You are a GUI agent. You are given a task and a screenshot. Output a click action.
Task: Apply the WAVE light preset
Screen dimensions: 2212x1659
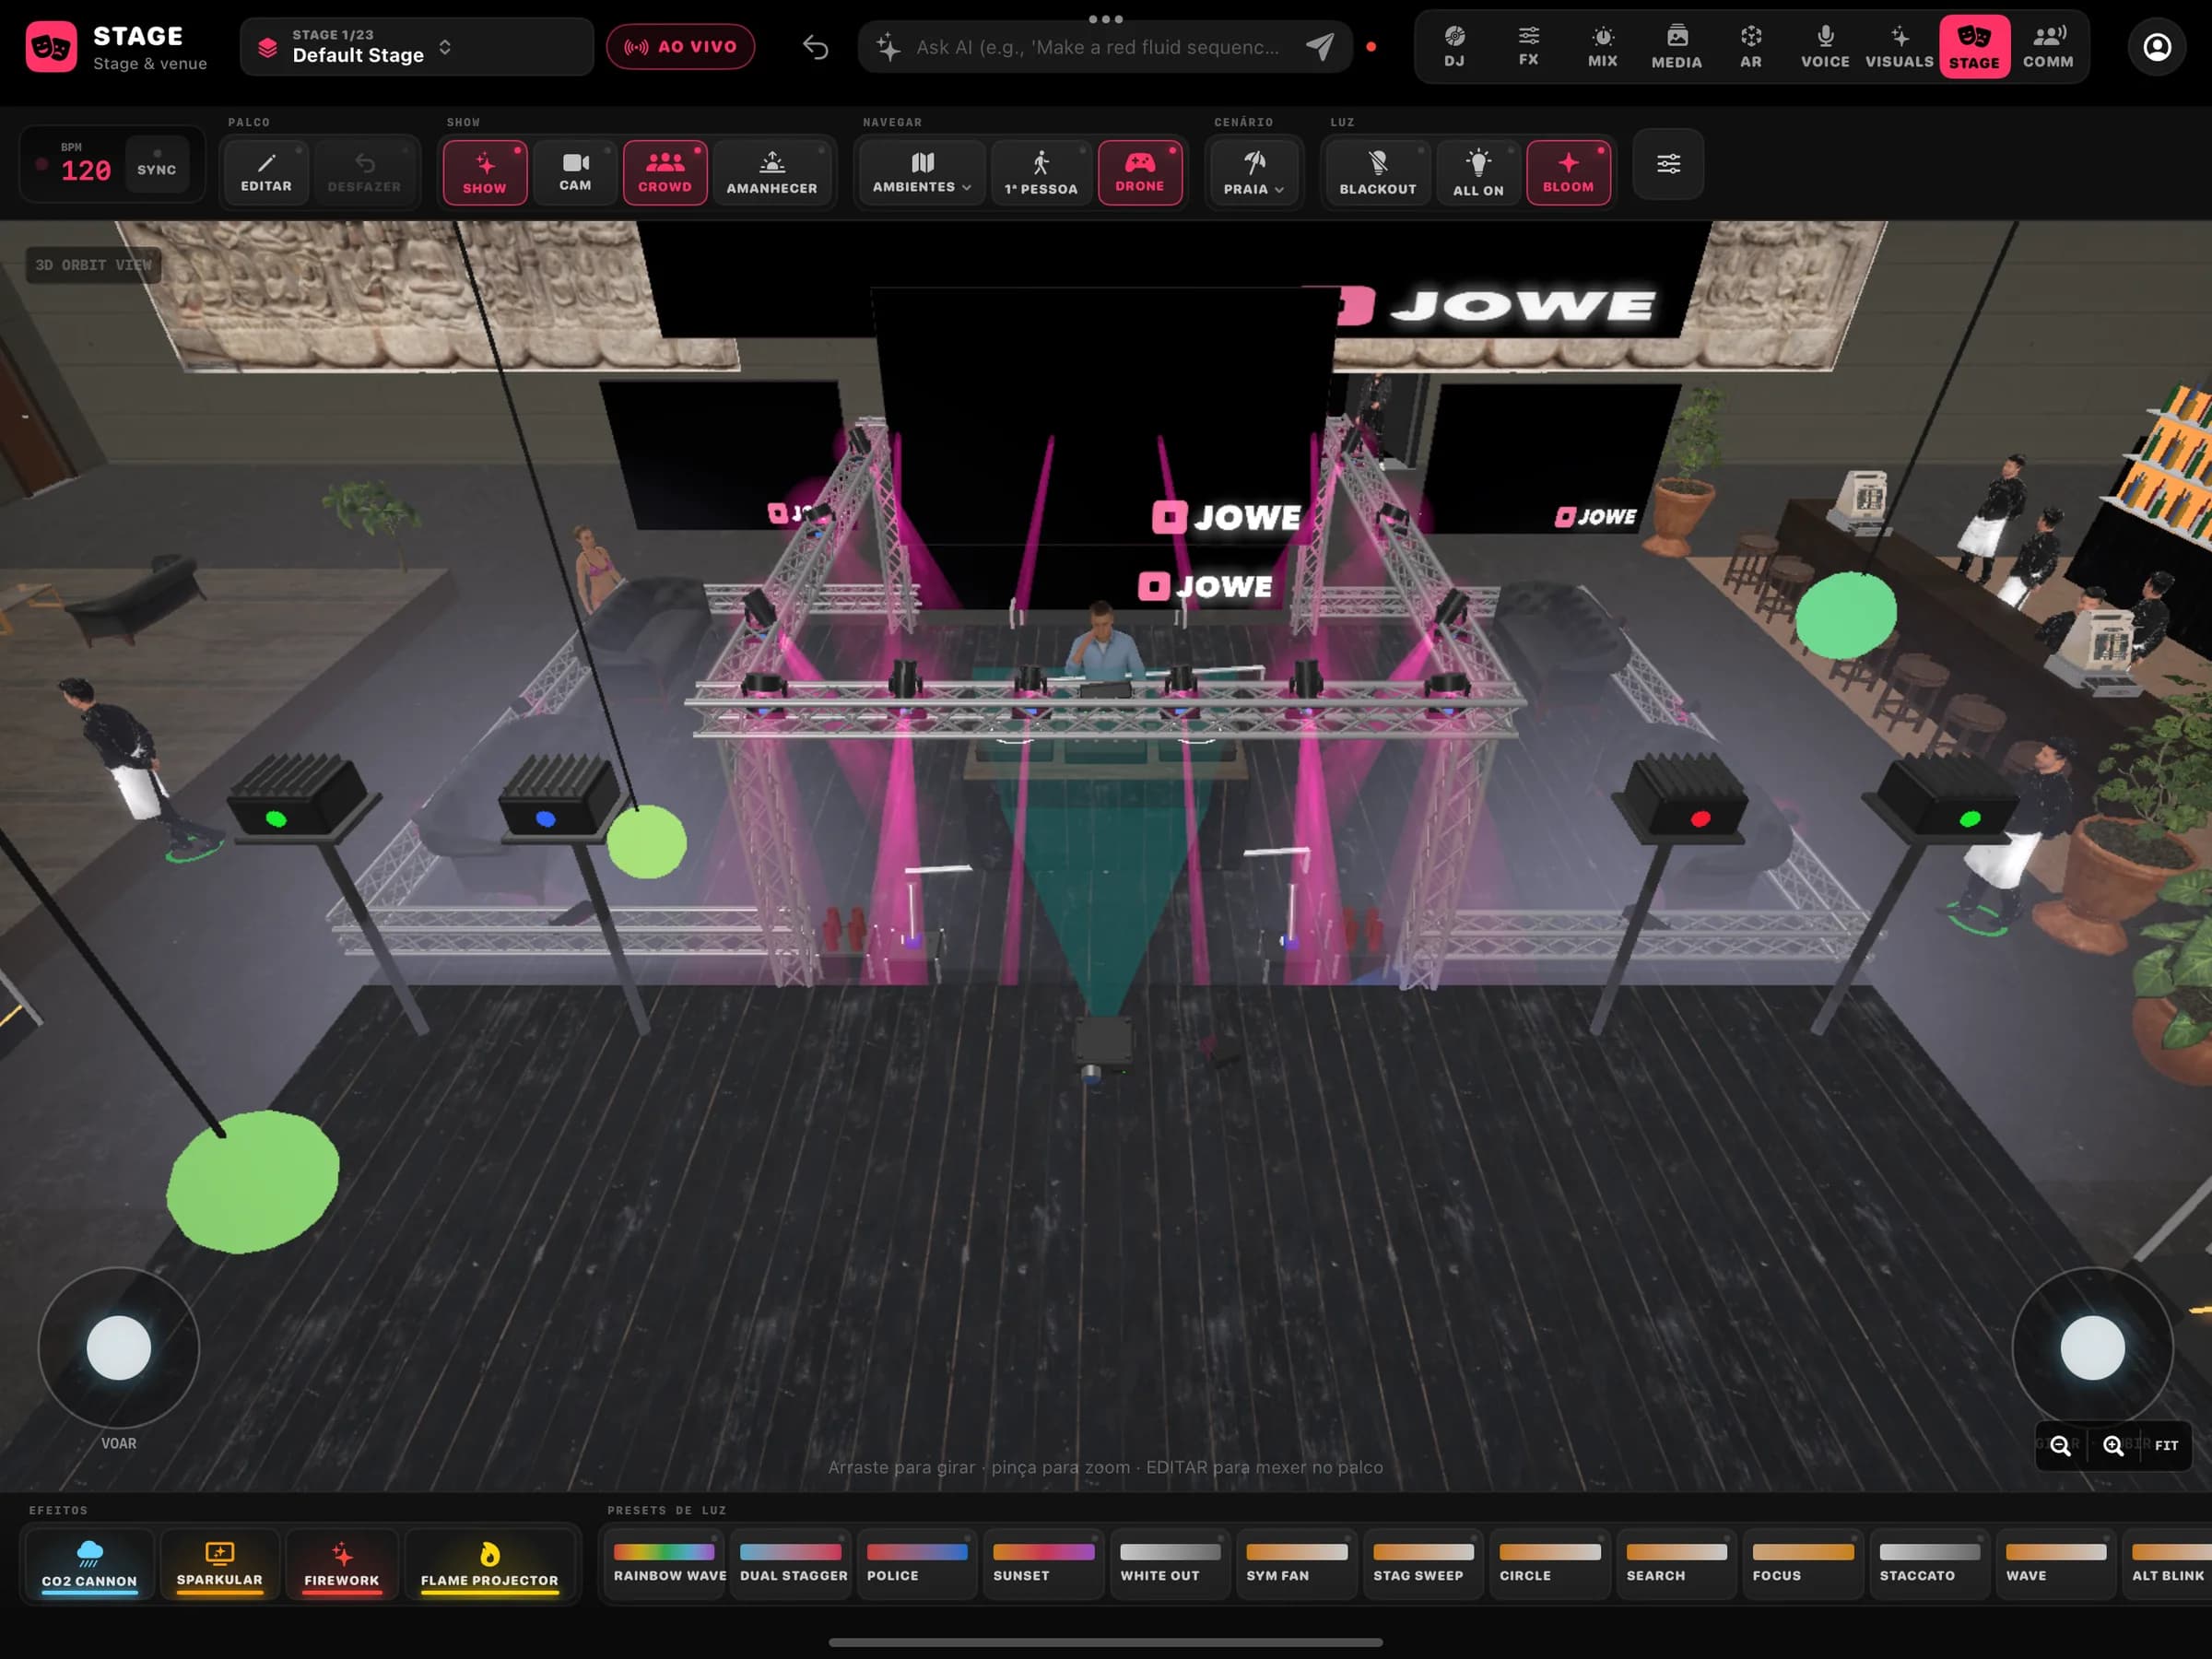(2056, 1564)
